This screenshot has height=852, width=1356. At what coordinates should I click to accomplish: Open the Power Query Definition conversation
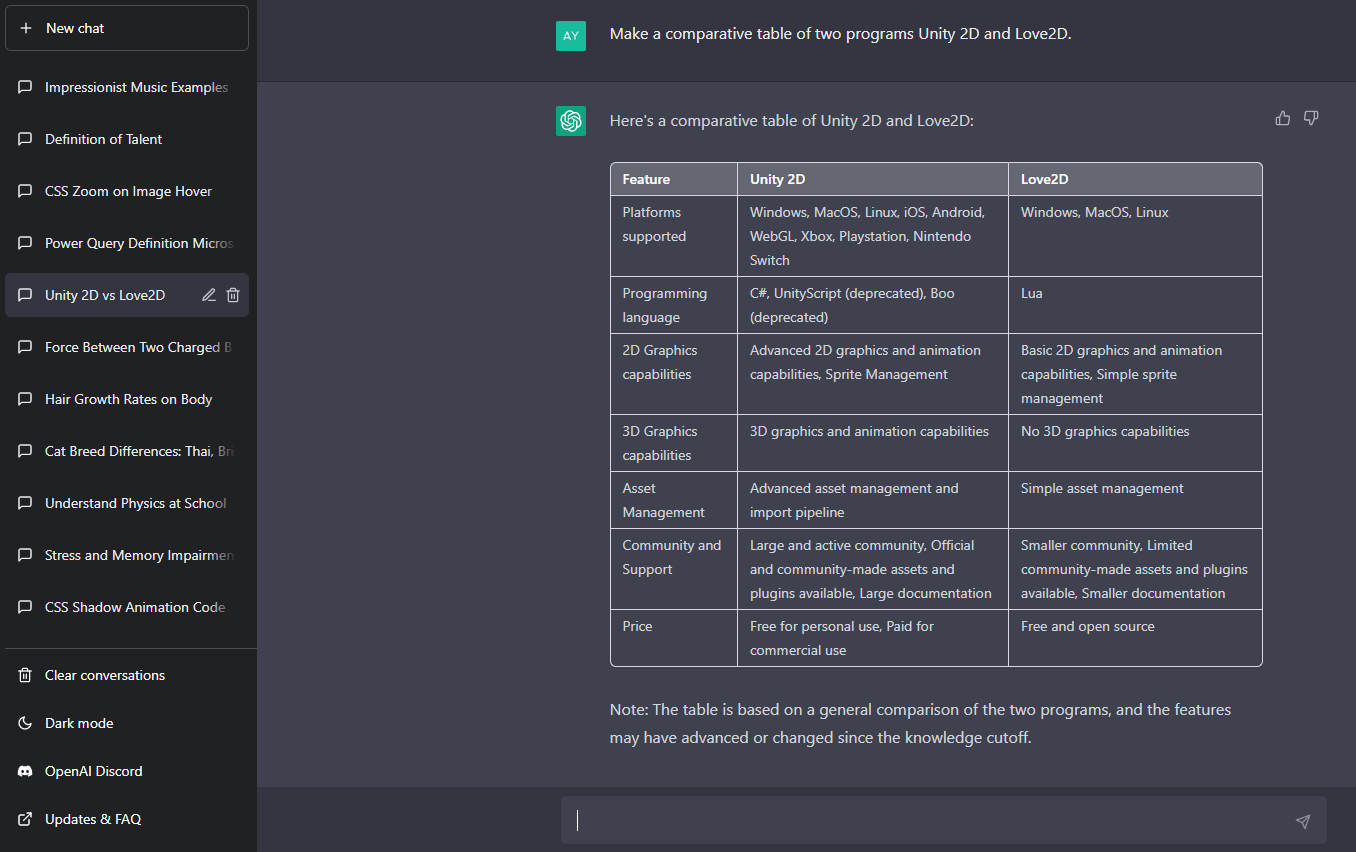click(127, 243)
